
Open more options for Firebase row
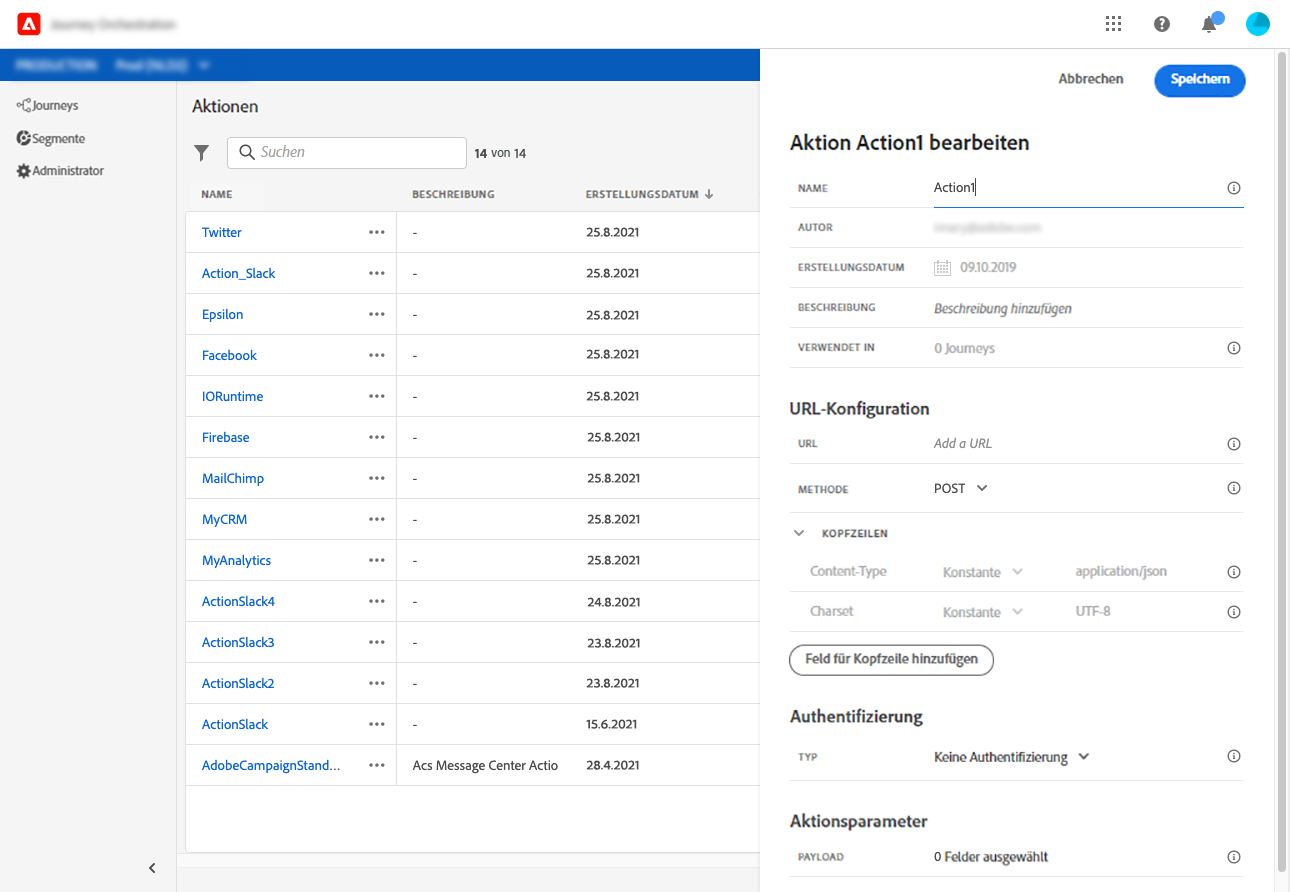[x=377, y=437]
